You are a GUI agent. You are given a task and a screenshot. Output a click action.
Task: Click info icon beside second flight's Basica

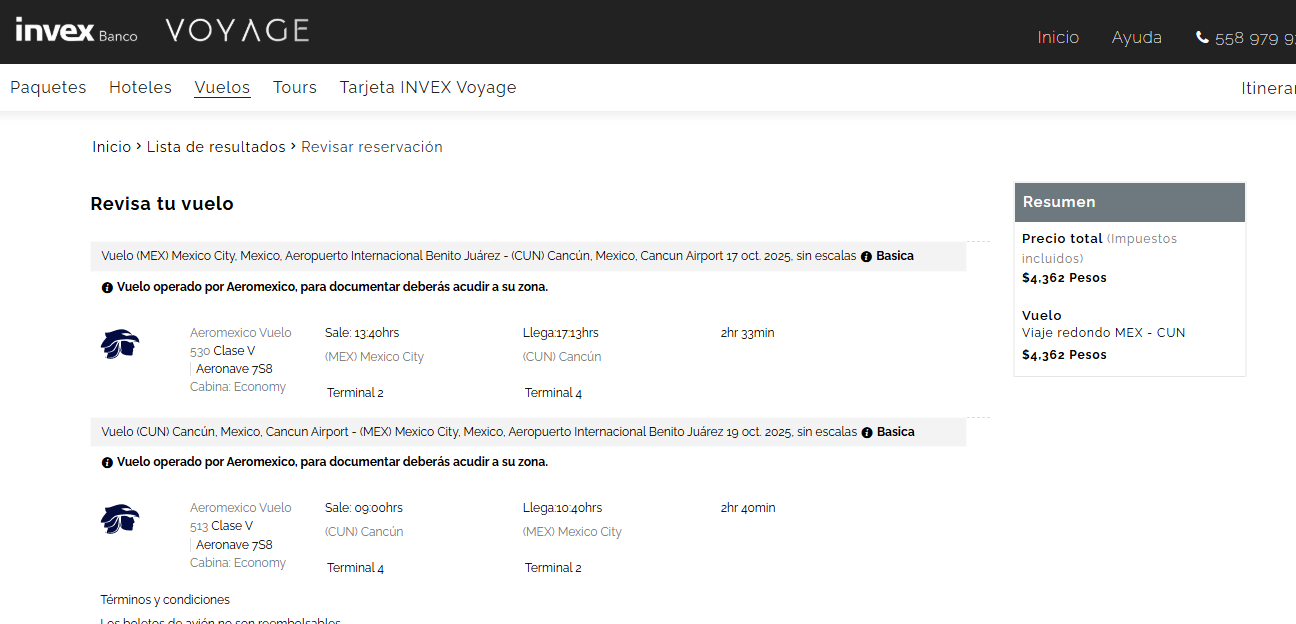[x=867, y=432]
